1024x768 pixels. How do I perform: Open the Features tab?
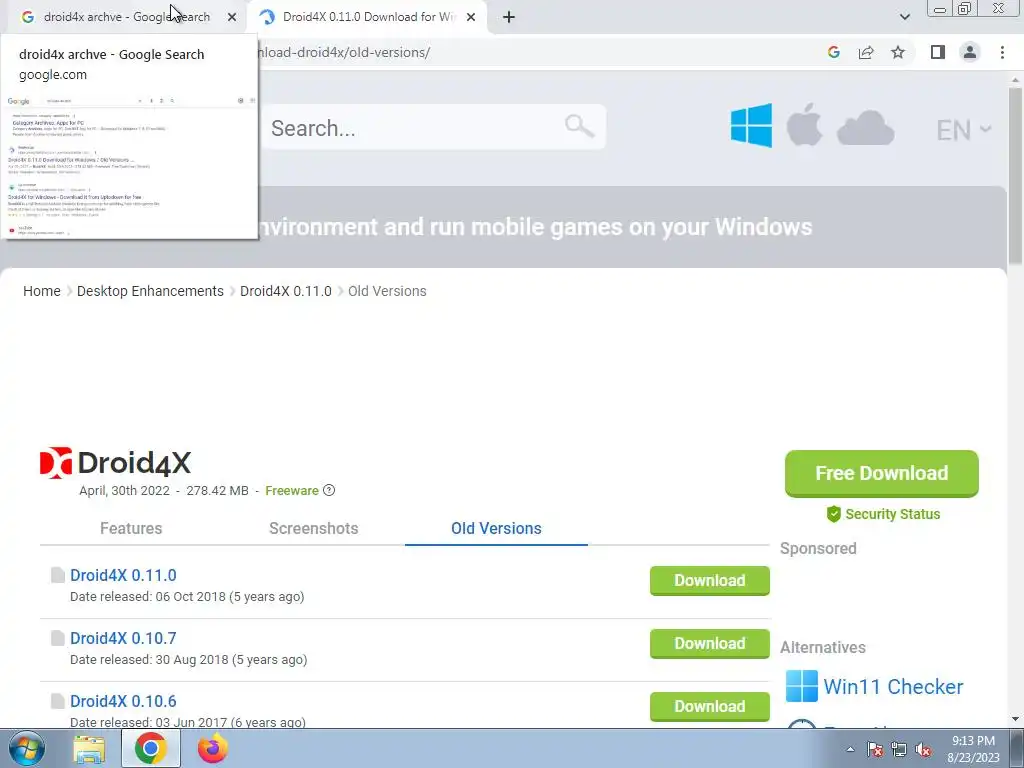tap(131, 528)
